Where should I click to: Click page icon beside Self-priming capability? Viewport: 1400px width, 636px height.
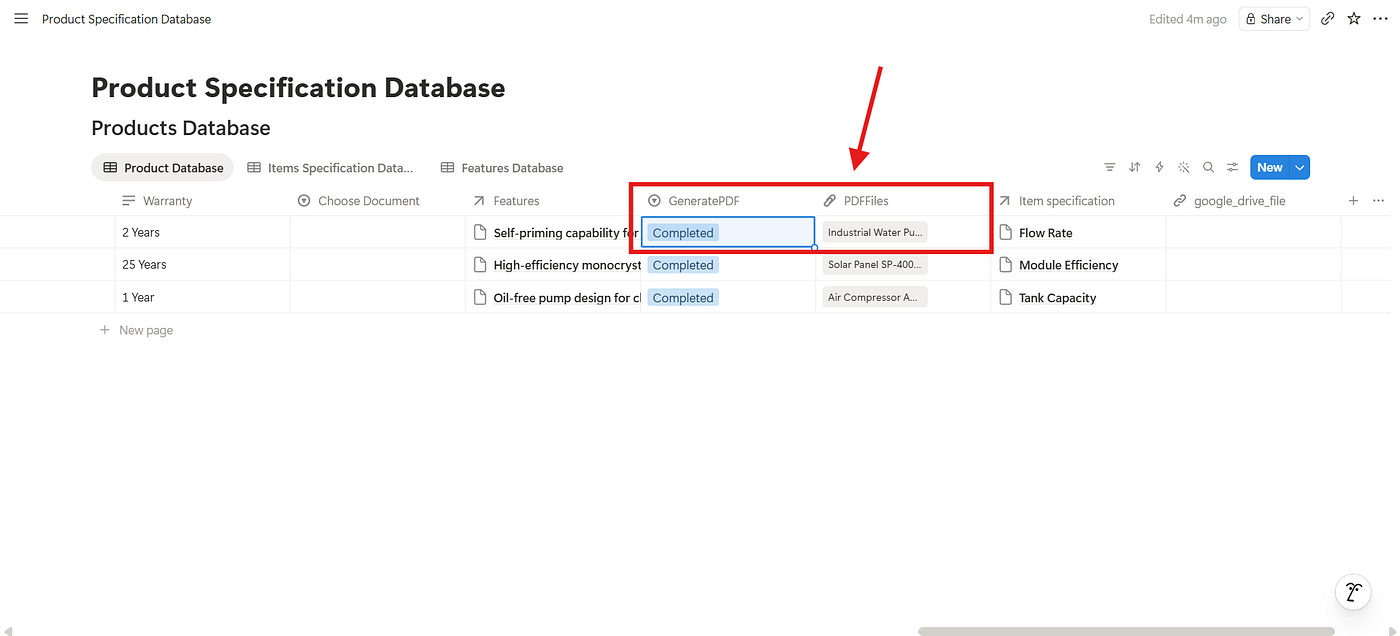pos(480,233)
